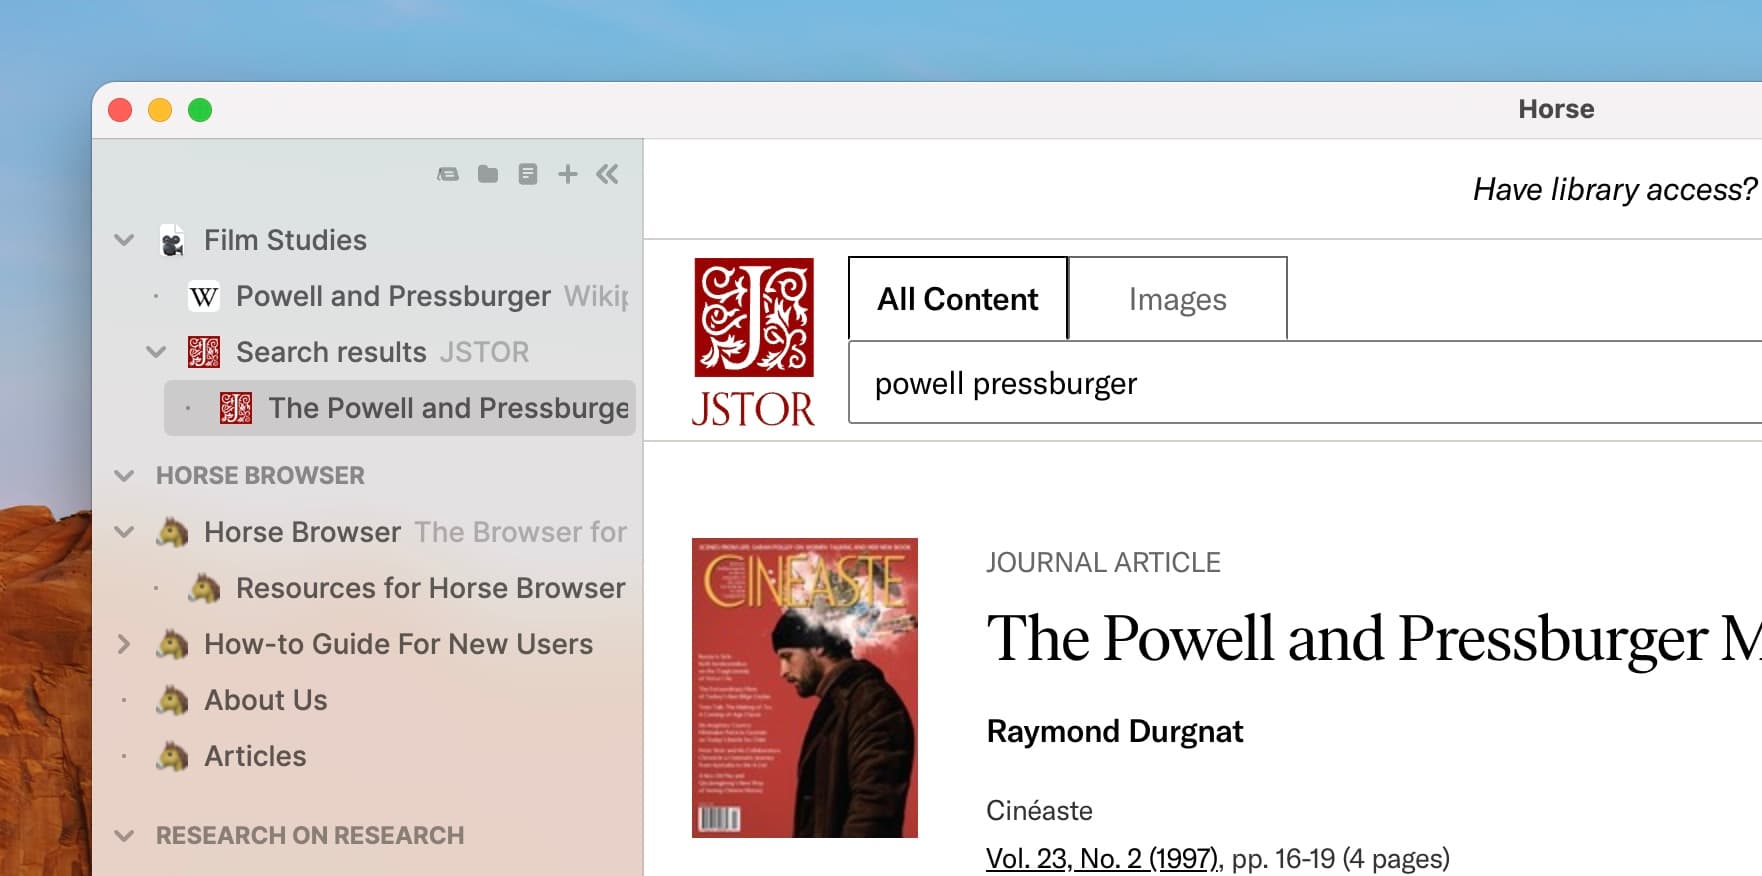Image resolution: width=1762 pixels, height=876 pixels.
Task: Open the Articles page
Action: [x=255, y=756]
